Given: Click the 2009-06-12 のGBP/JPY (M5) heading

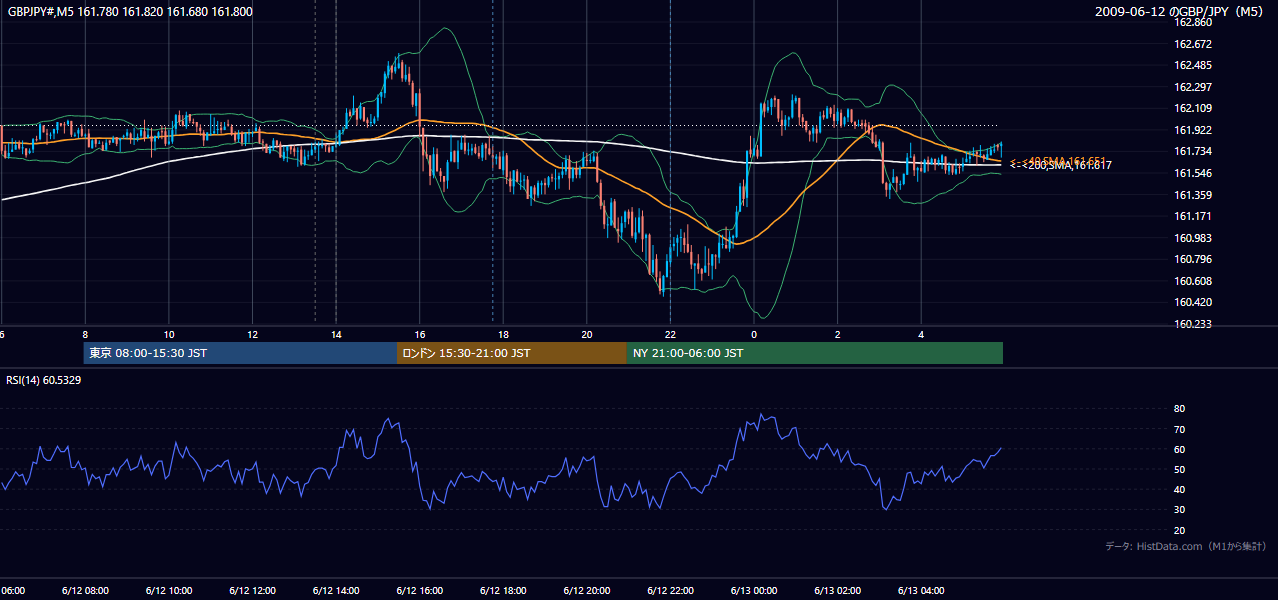Looking at the screenshot, I should [x=1181, y=12].
